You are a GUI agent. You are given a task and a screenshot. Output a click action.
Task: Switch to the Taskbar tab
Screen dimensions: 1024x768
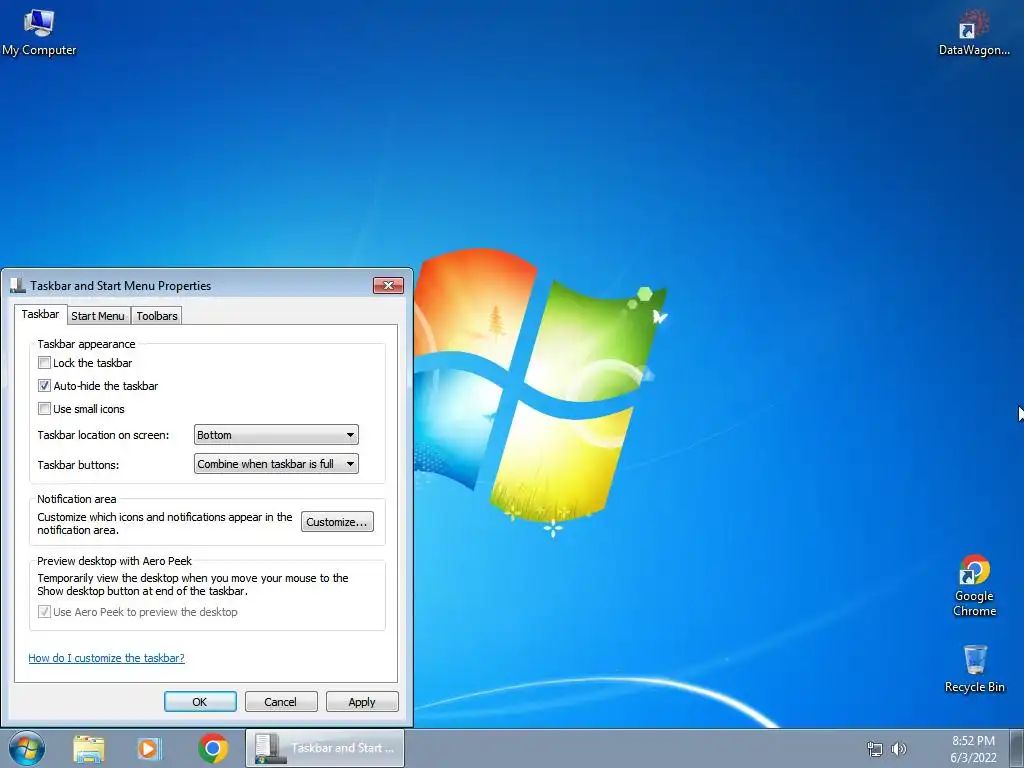coord(40,314)
